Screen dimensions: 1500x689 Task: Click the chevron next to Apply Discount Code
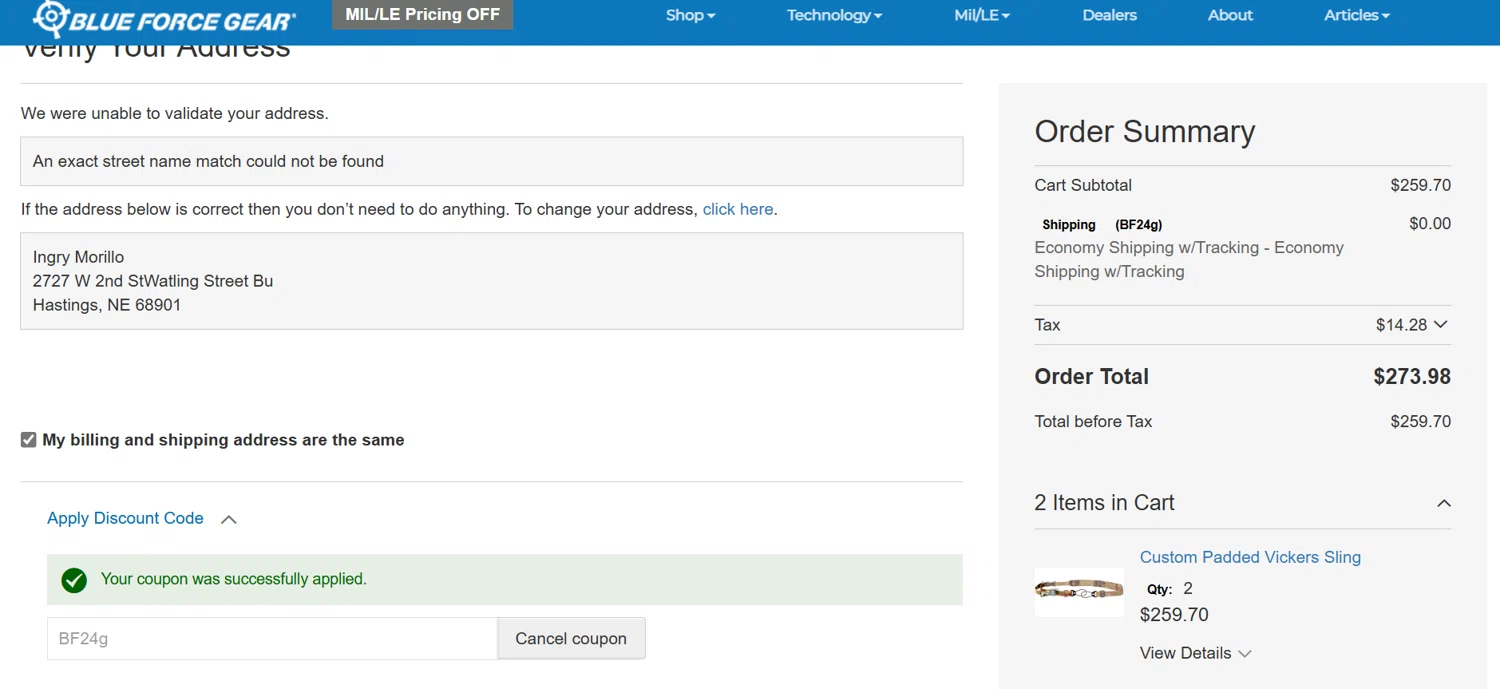pos(229,519)
